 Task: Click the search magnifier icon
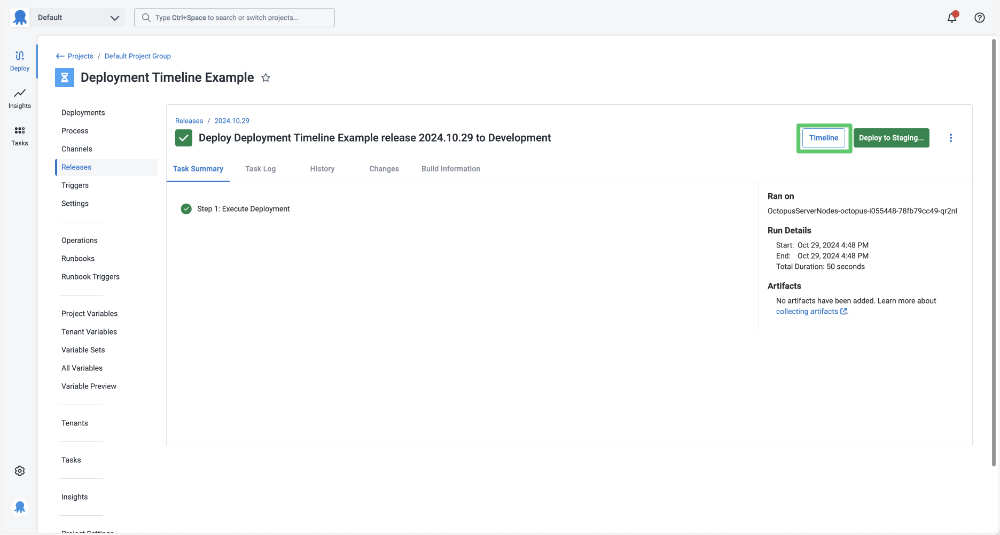pos(146,18)
